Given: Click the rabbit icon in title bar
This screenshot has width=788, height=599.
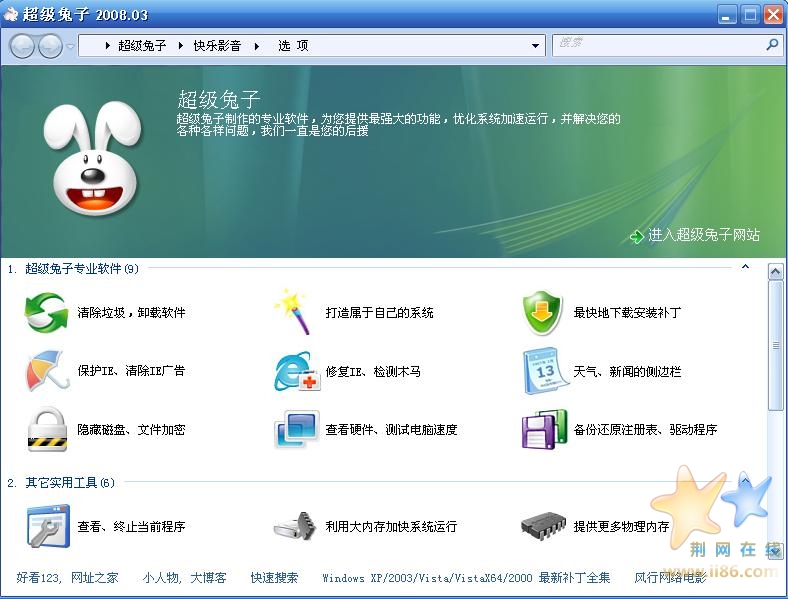Looking at the screenshot, I should pos(10,15).
